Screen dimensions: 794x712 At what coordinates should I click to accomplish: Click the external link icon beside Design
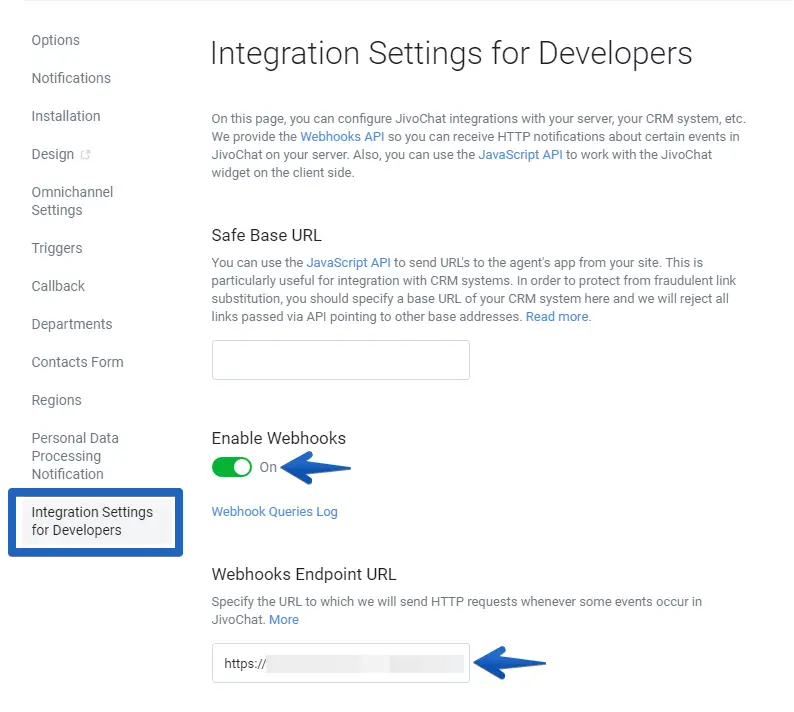[x=85, y=154]
